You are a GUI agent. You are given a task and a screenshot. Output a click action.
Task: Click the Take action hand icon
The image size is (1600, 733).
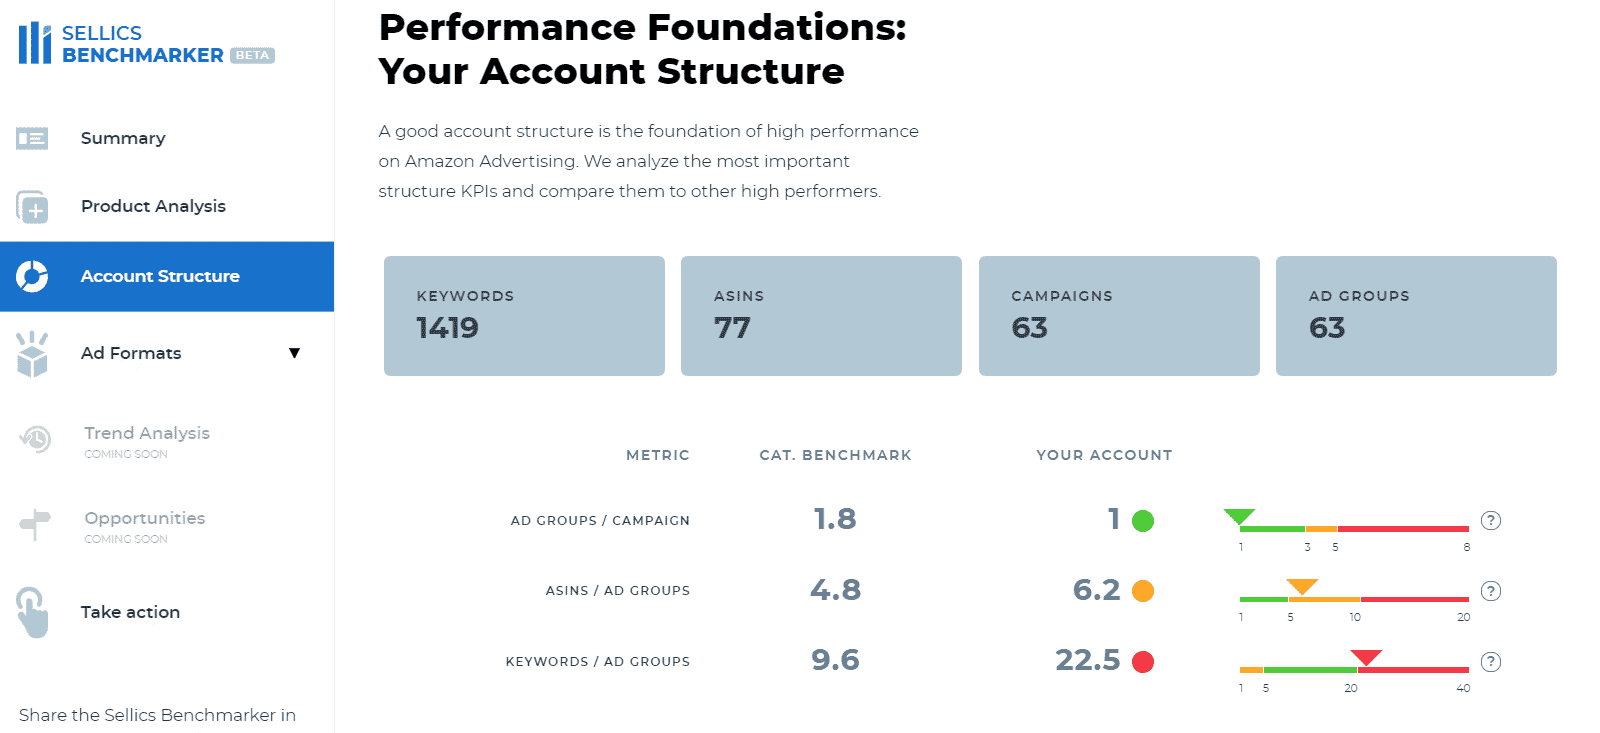32,612
